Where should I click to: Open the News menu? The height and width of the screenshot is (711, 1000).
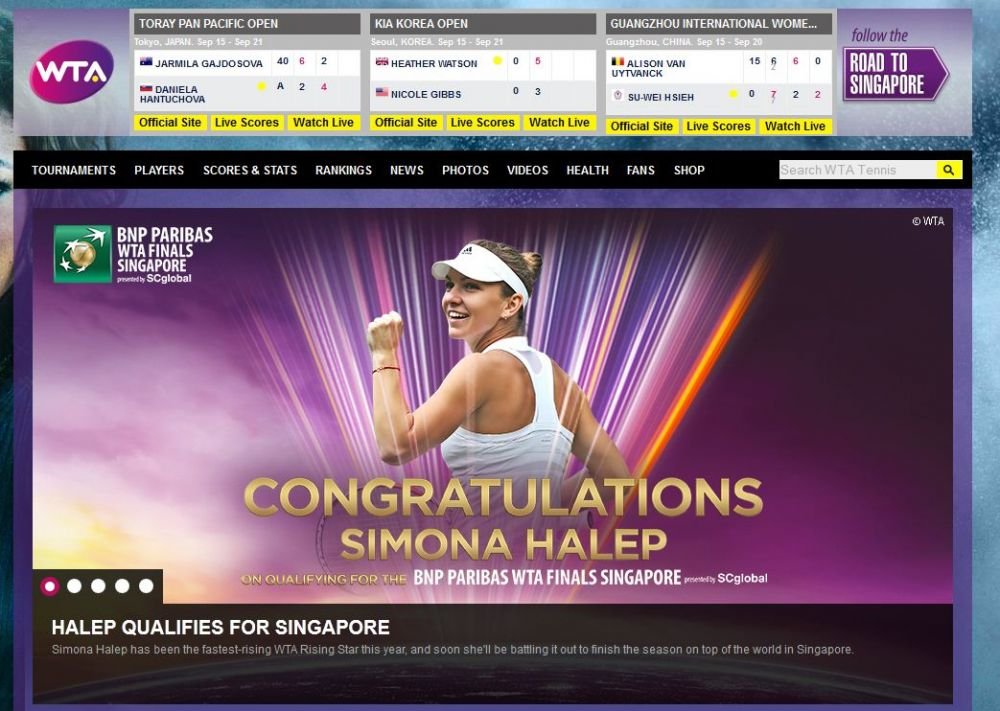(x=407, y=170)
